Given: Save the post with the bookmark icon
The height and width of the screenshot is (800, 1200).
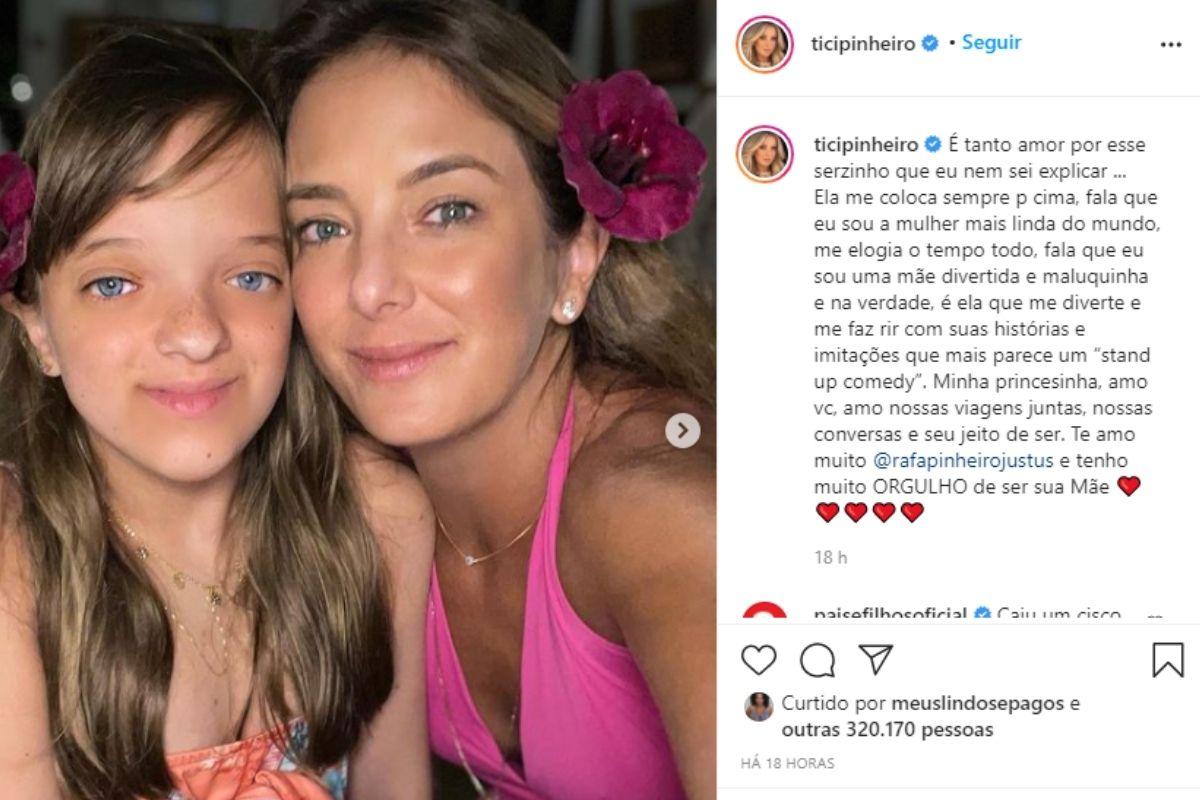Looking at the screenshot, I should [x=1167, y=660].
